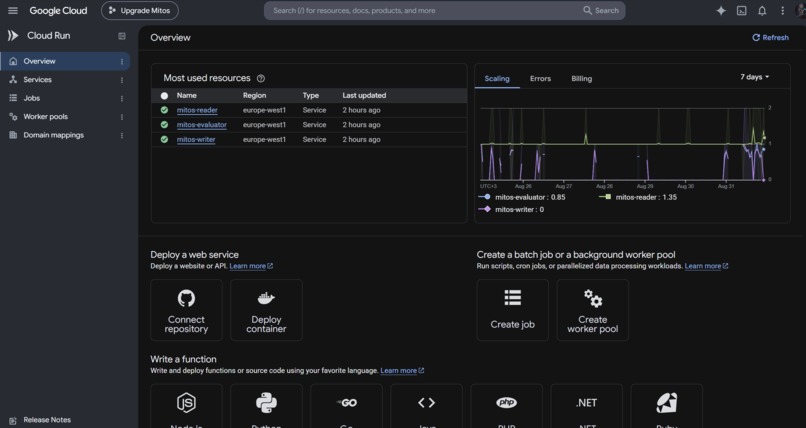The height and width of the screenshot is (428, 806).
Task: Switch to the Scaling tab
Action: point(497,79)
